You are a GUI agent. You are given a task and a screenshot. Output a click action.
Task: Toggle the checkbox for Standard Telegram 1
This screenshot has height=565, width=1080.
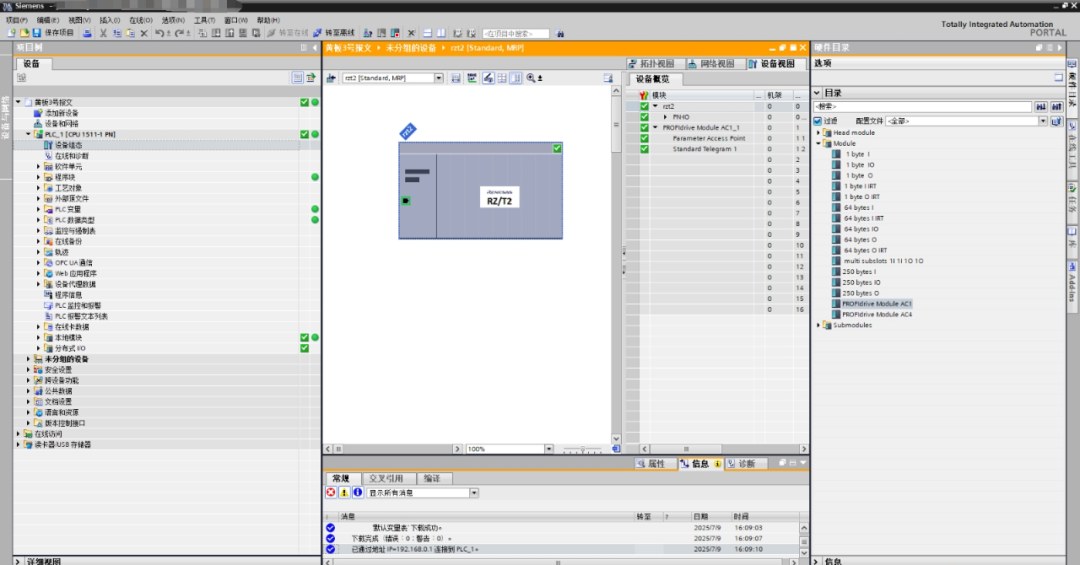coord(644,149)
